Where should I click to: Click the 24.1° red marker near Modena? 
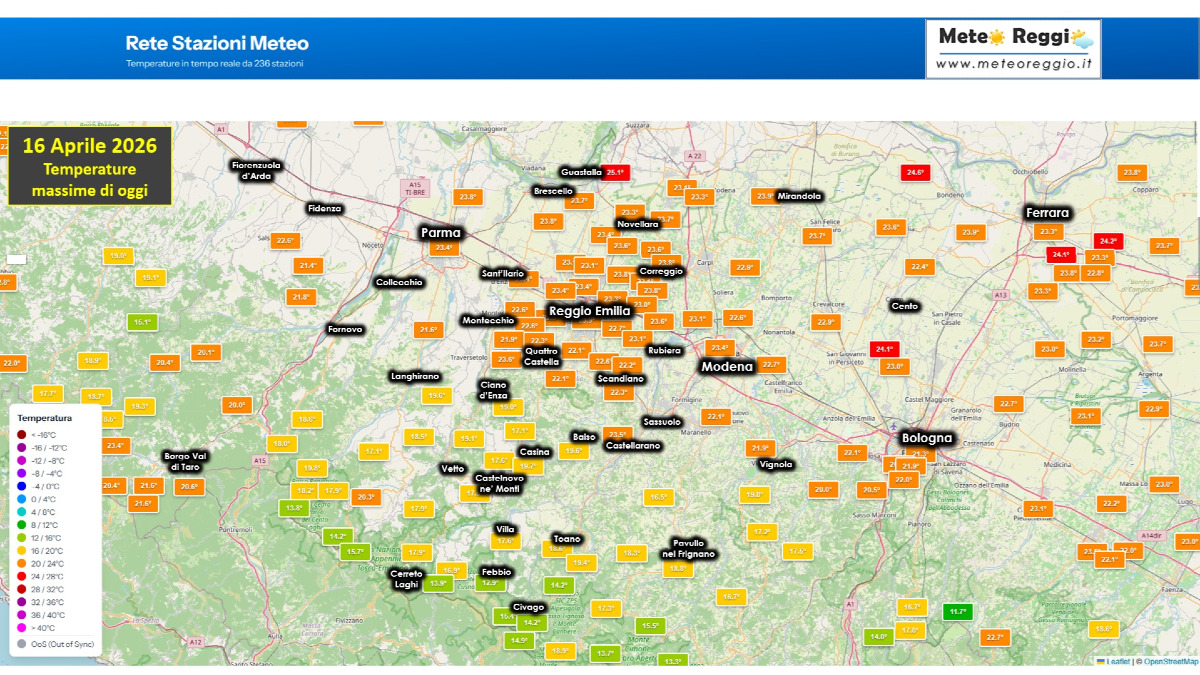point(884,348)
